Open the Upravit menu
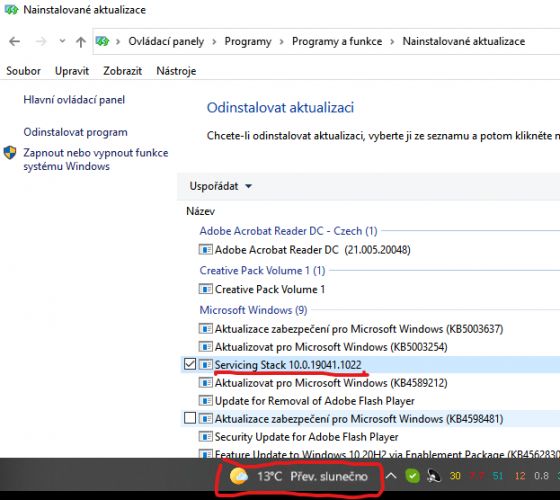Screen dimensions: 560x500 pyautogui.click(x=72, y=71)
